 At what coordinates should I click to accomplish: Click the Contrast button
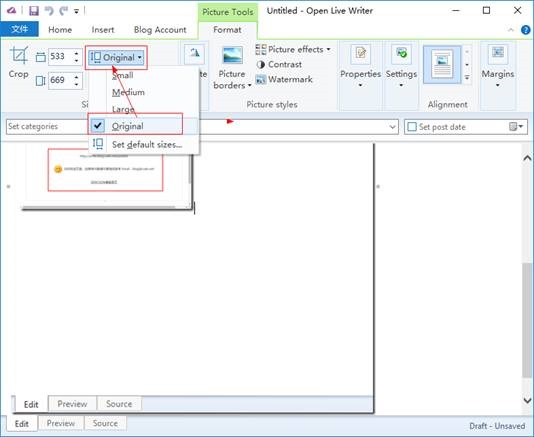pyautogui.click(x=279, y=64)
